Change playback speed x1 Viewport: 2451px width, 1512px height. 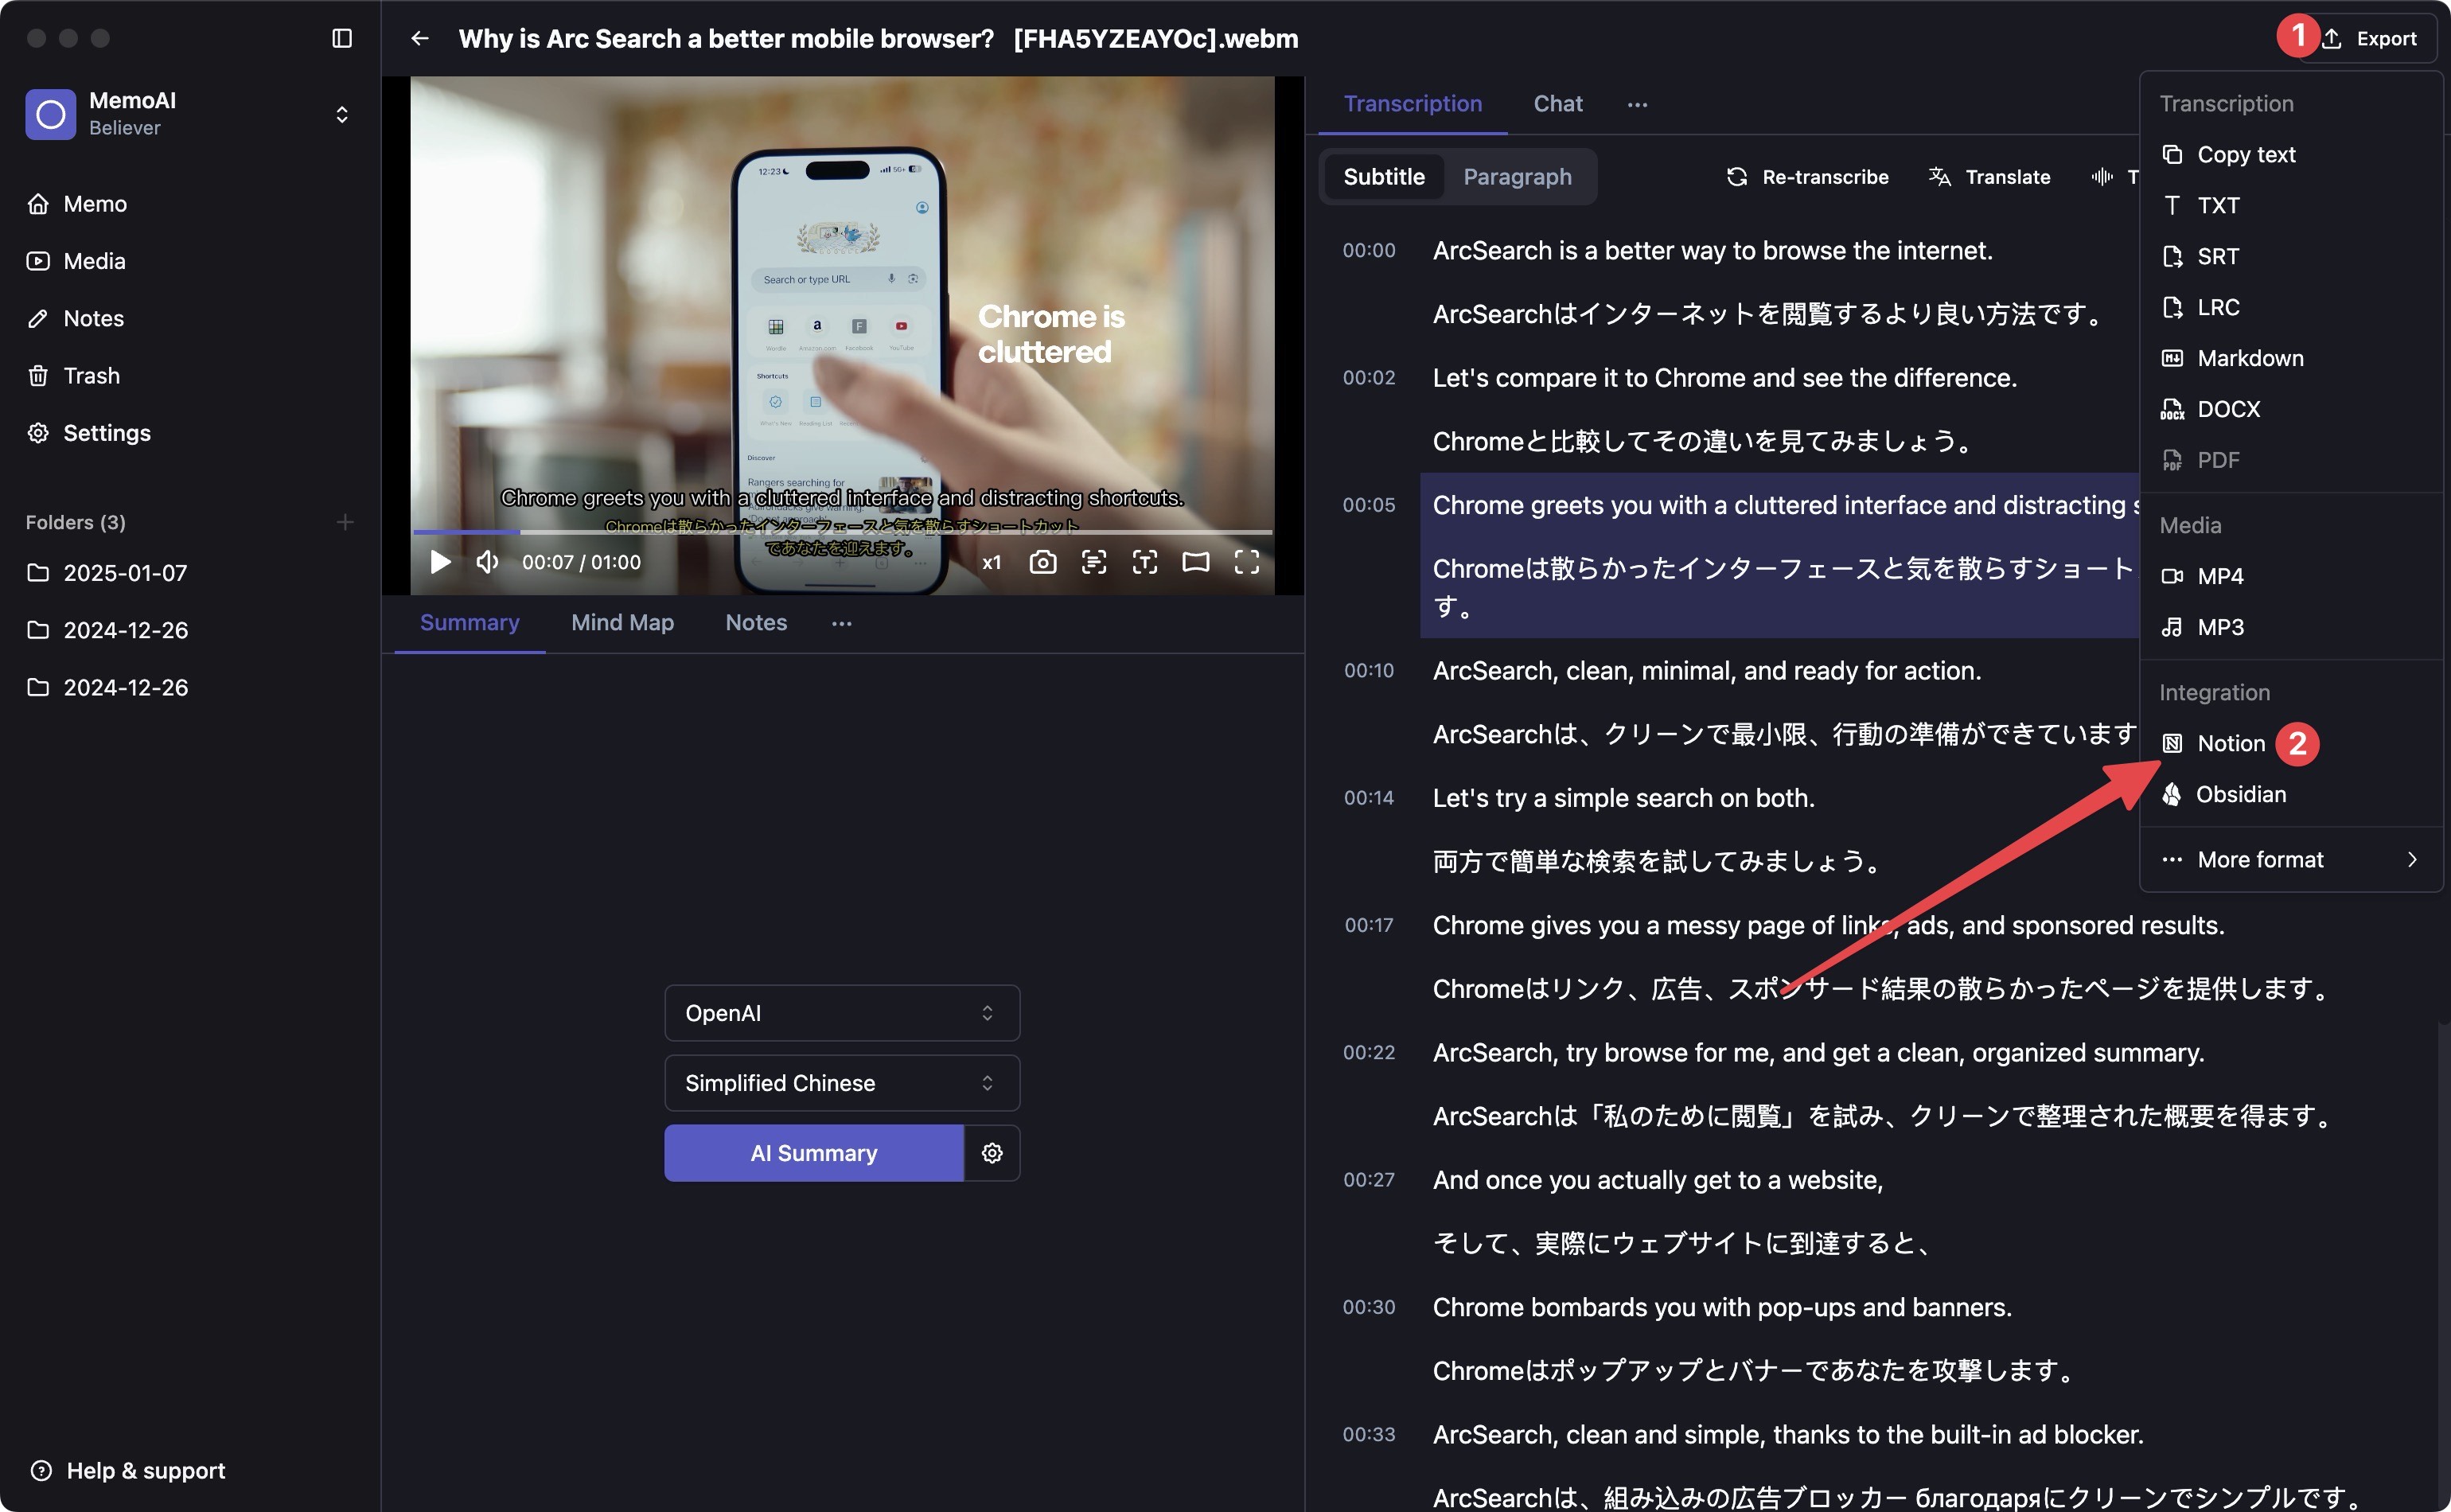991,563
